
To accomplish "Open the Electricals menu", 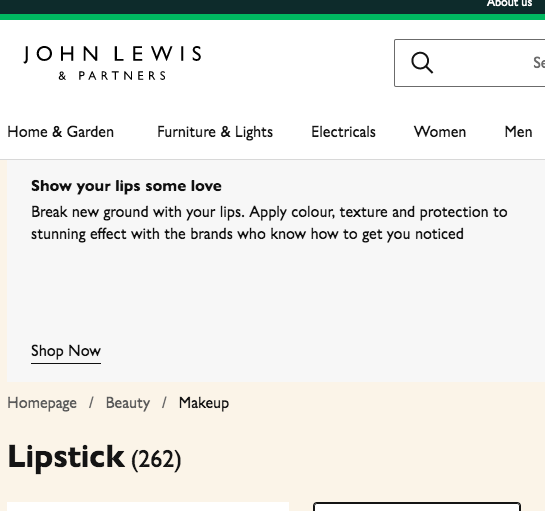I will [x=343, y=132].
